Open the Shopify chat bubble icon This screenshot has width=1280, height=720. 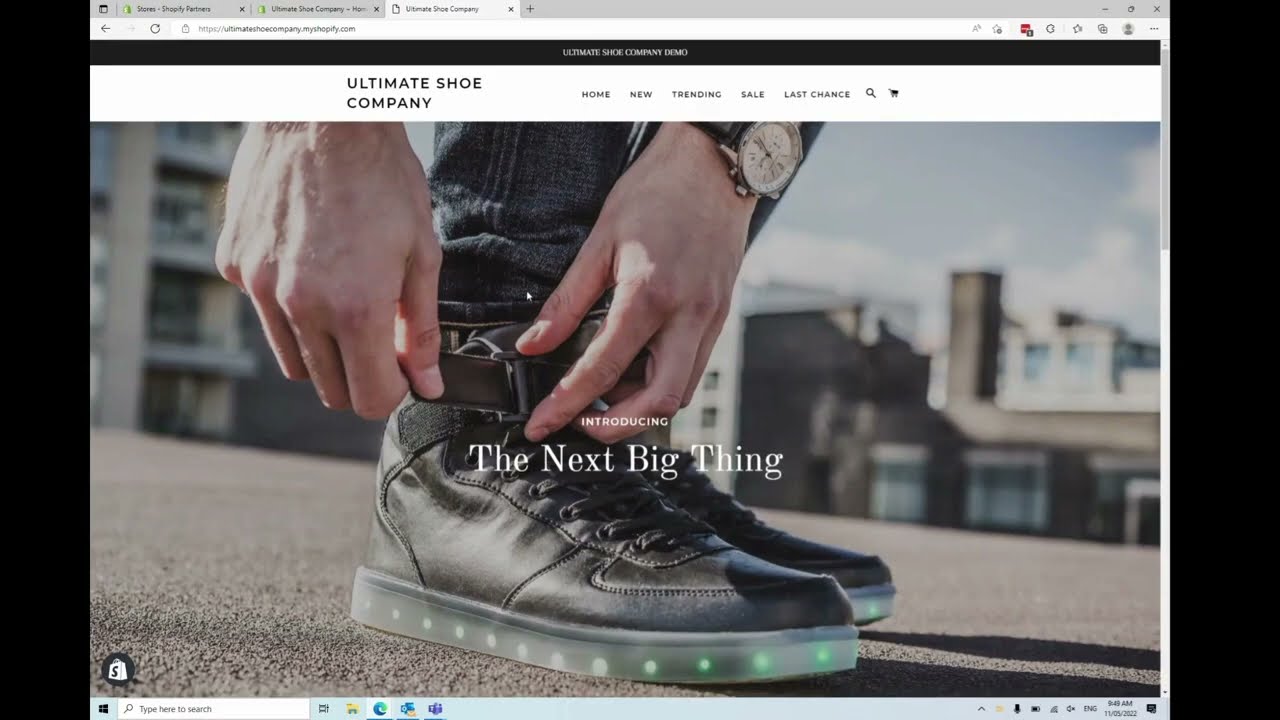click(117, 670)
